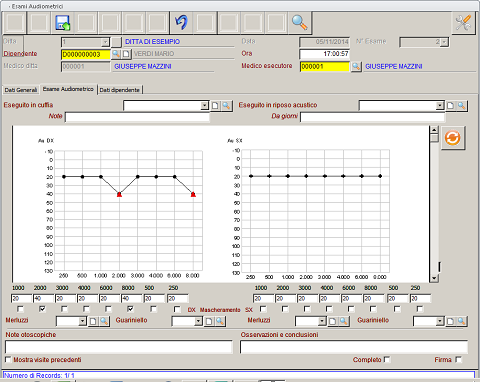Screen dimensions: 480x382
Task: Click the DITTA DI ESEMPIO company name
Action: (x=152, y=42)
